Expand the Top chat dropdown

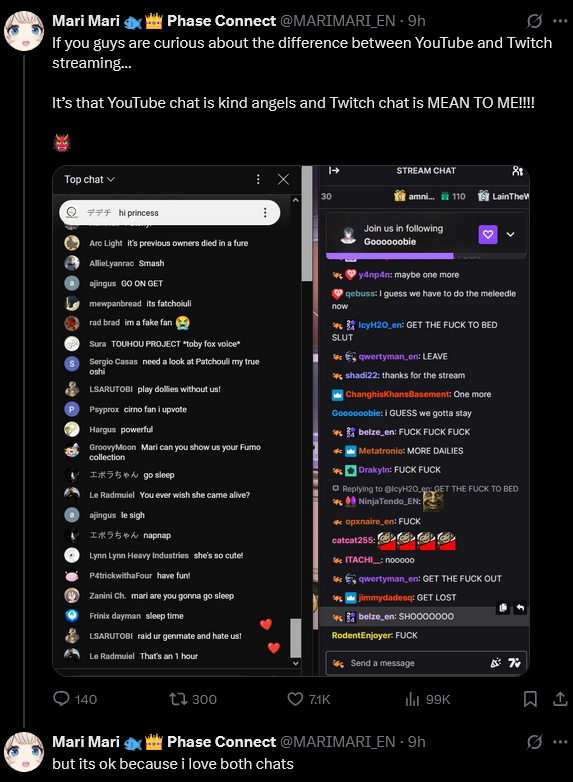click(x=89, y=180)
